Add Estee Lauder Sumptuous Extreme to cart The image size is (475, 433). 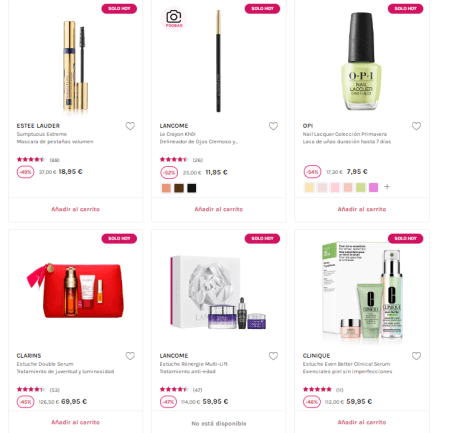[x=75, y=209]
